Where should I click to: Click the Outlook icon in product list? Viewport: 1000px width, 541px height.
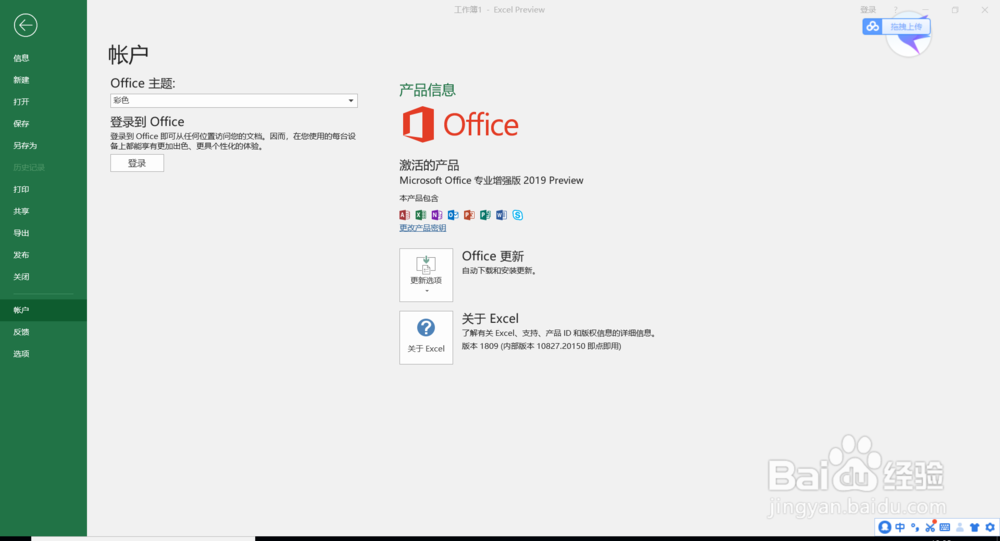453,215
